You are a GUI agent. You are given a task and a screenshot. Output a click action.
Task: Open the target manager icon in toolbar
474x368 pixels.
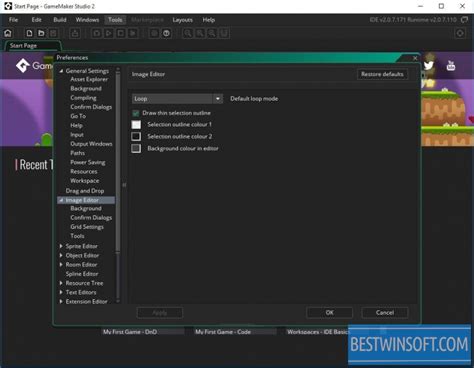pos(460,33)
